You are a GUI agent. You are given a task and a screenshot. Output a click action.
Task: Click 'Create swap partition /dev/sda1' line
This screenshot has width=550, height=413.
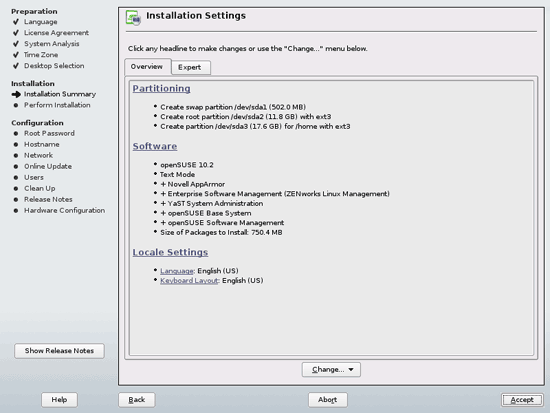233,107
